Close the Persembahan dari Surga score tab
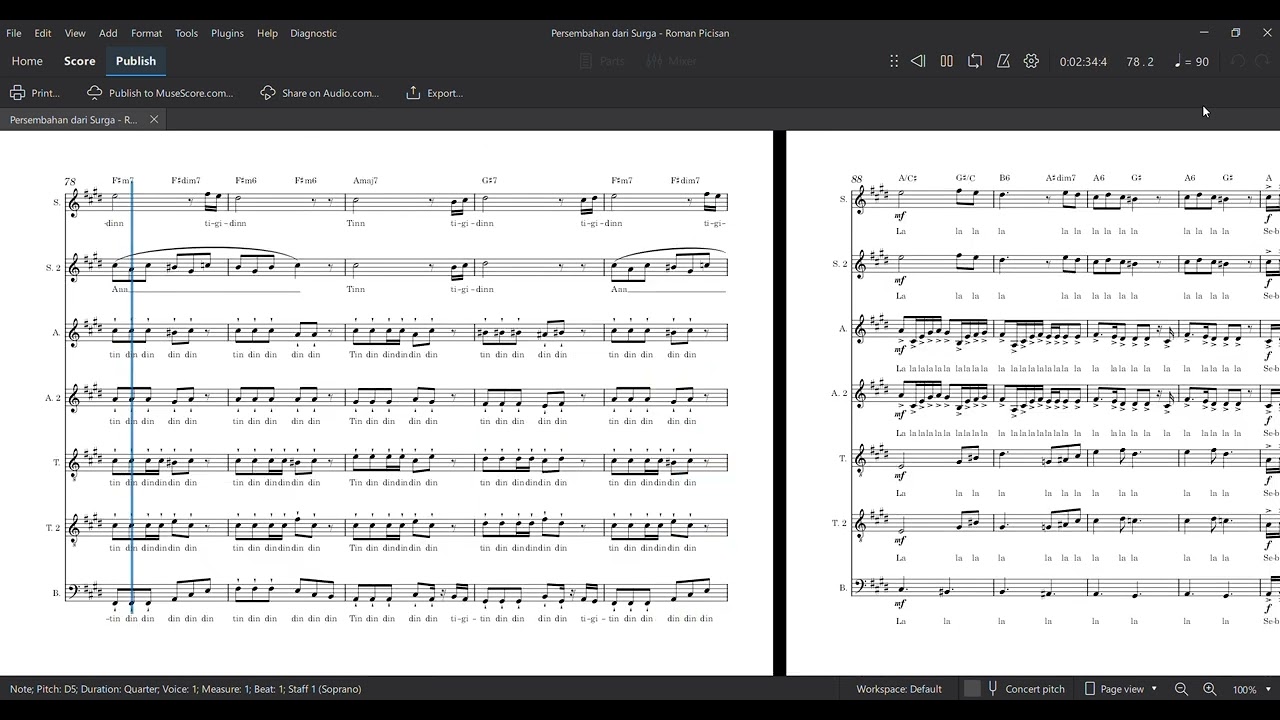This screenshot has height=720, width=1280. (x=154, y=119)
